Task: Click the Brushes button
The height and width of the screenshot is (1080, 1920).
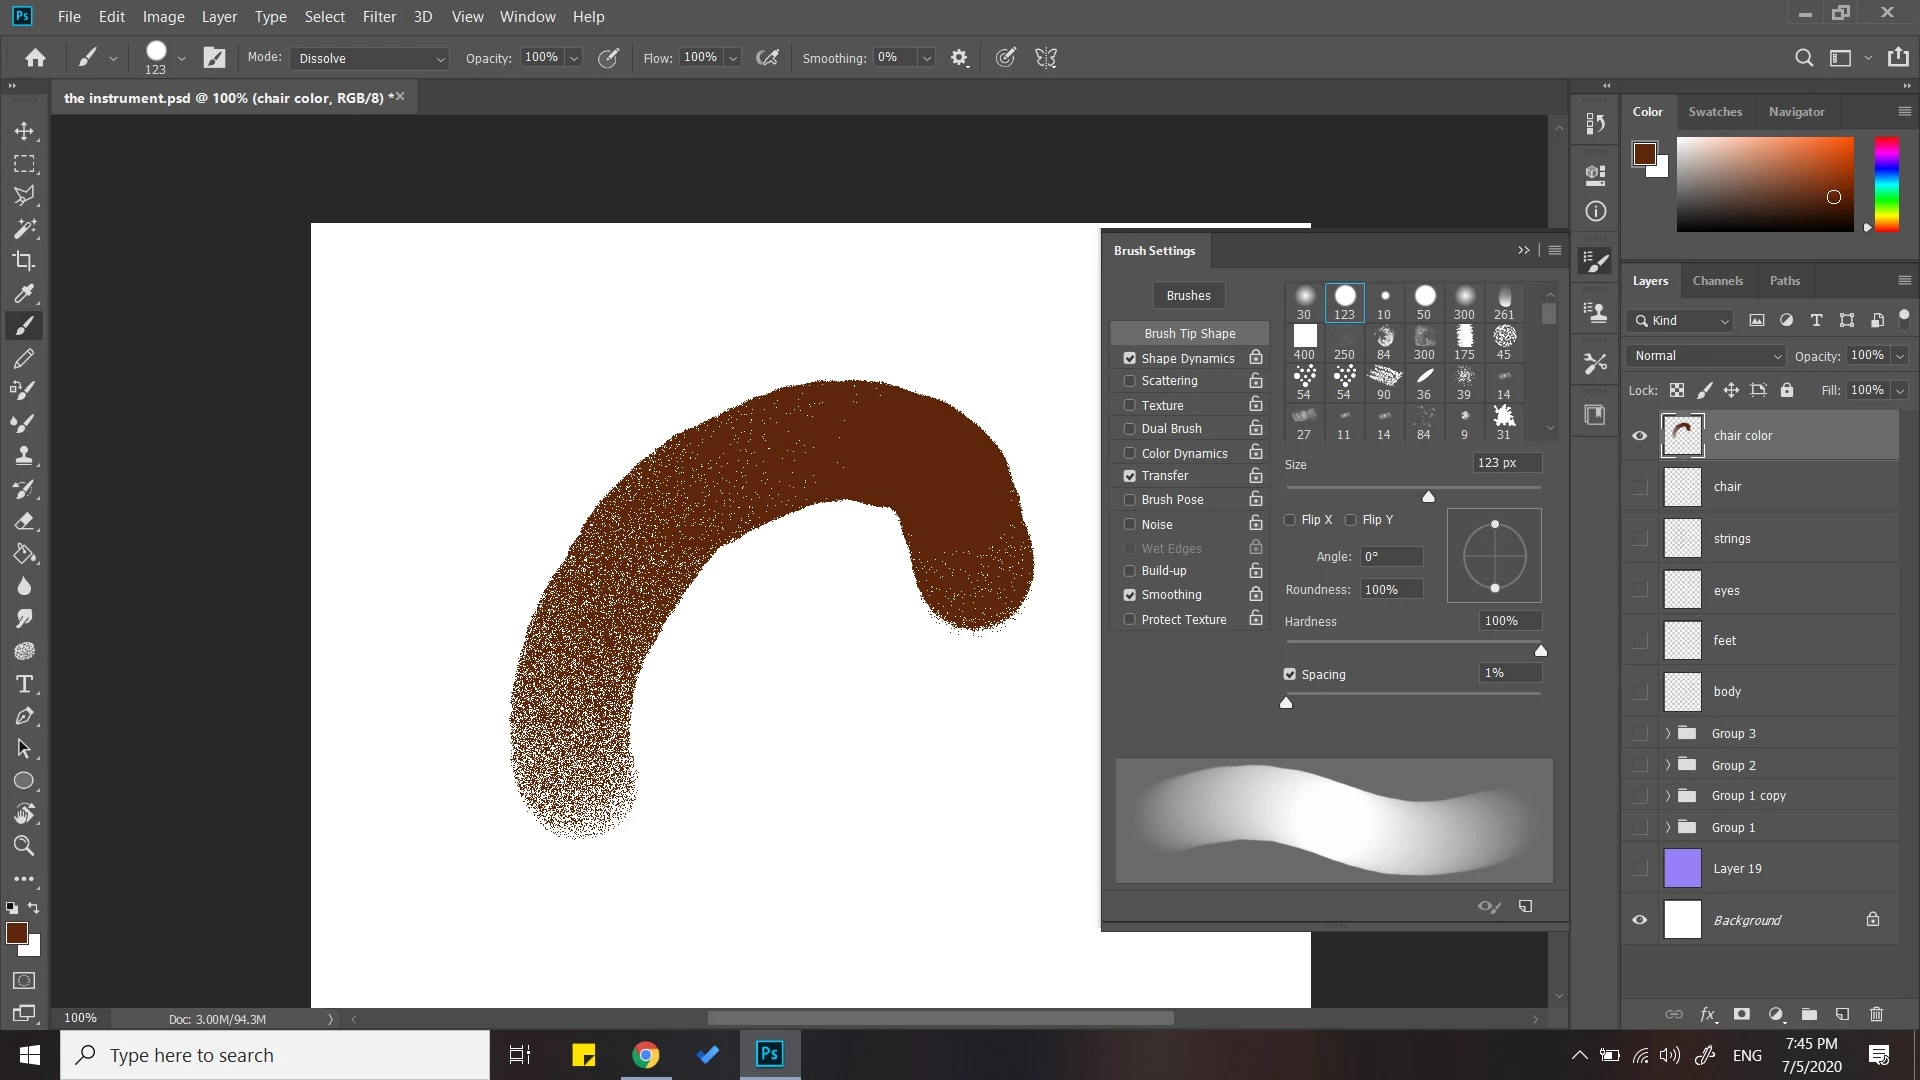Action: [1188, 296]
